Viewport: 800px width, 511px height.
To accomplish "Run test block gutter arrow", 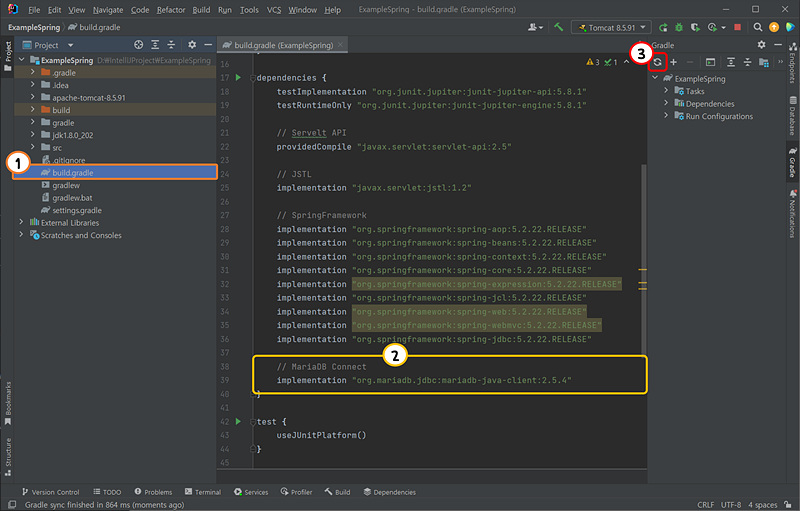I will pos(238,422).
